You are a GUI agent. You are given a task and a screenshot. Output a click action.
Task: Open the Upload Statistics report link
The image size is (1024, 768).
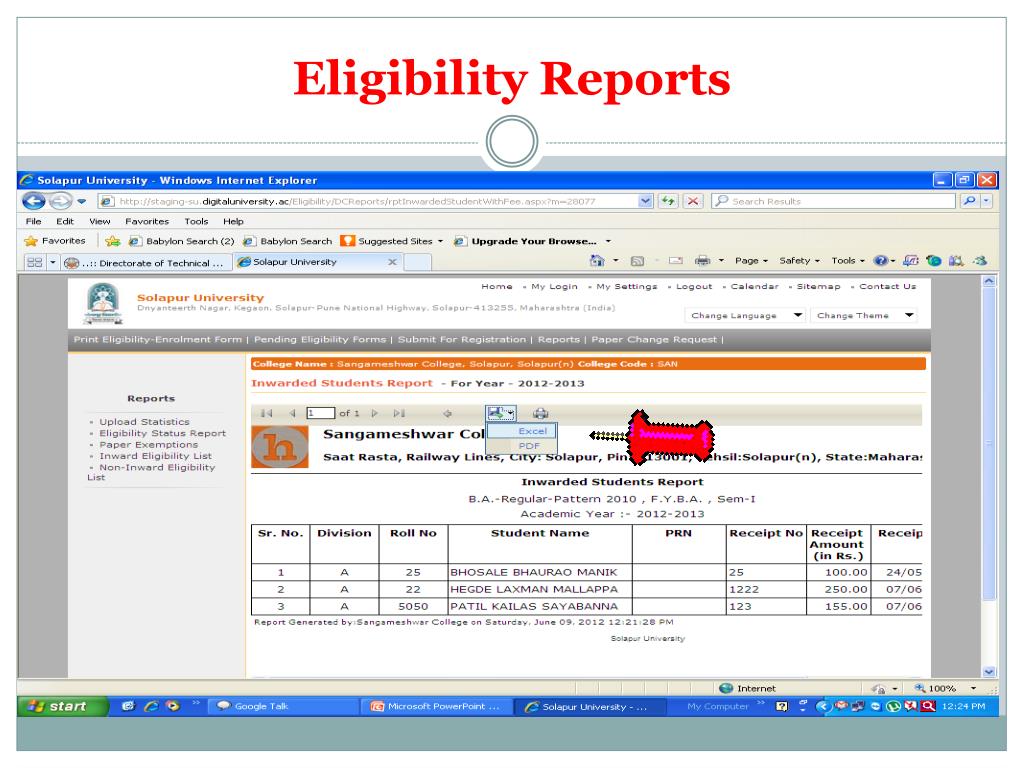tap(144, 422)
